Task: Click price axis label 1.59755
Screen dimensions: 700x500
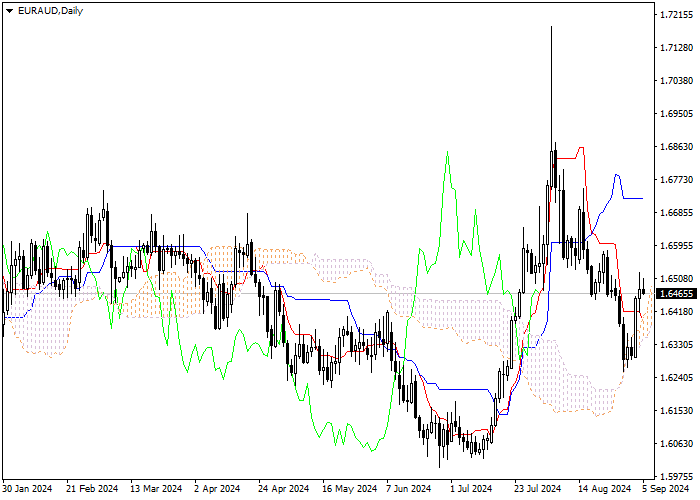Action: point(677,476)
